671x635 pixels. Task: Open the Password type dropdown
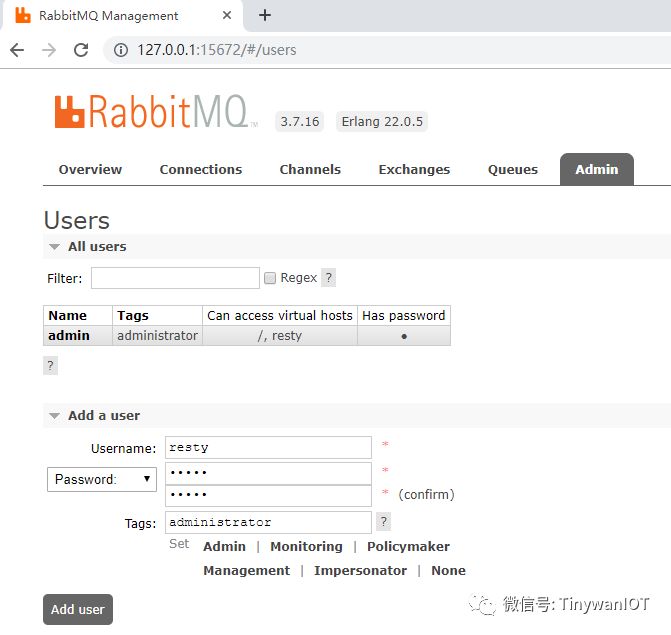coord(102,479)
